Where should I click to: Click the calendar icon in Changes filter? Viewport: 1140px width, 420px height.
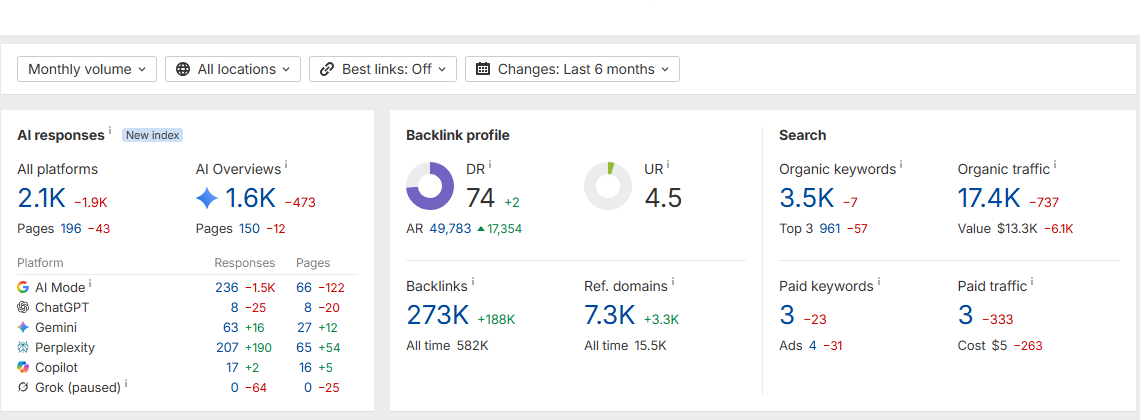coord(483,69)
